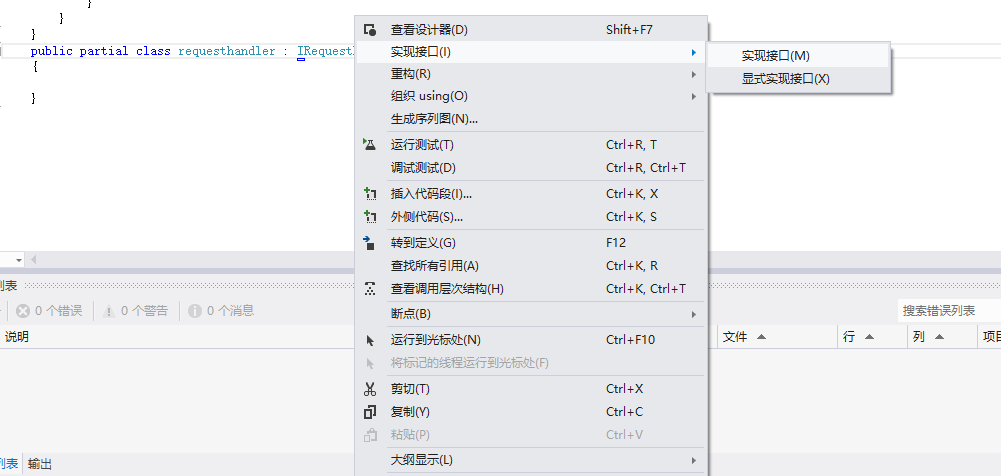Choose 运行到光标处(N) menu entry
Viewport: 1001px width, 476px height.
531,340
